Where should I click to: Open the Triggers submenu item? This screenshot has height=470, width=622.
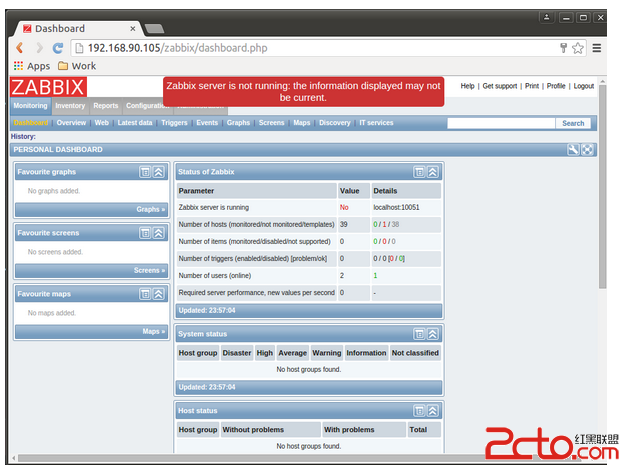pos(174,123)
